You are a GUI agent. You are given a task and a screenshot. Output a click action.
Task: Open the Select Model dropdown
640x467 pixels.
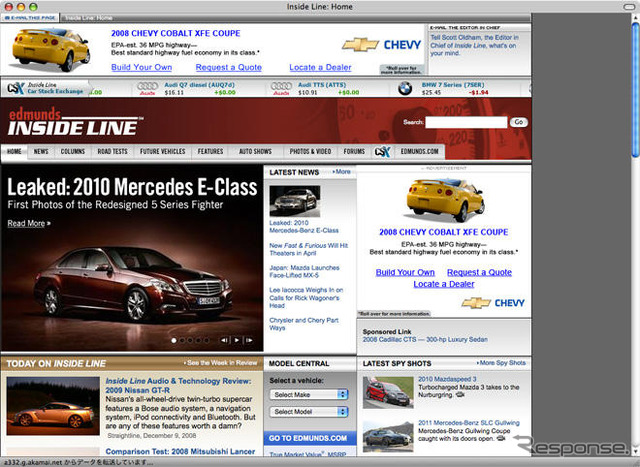(309, 412)
